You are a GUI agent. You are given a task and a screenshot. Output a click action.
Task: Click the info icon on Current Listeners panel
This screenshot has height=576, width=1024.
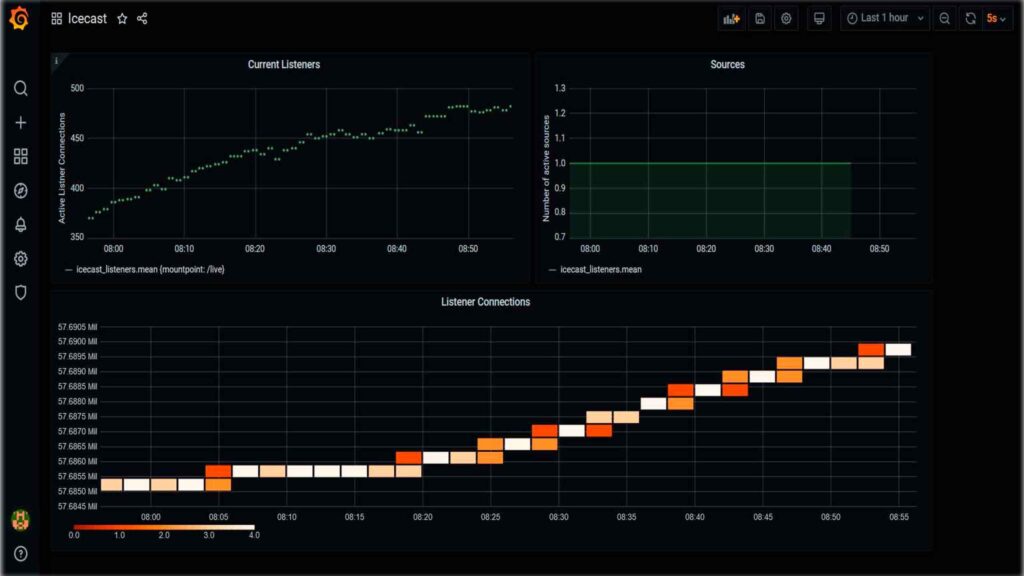(56, 61)
